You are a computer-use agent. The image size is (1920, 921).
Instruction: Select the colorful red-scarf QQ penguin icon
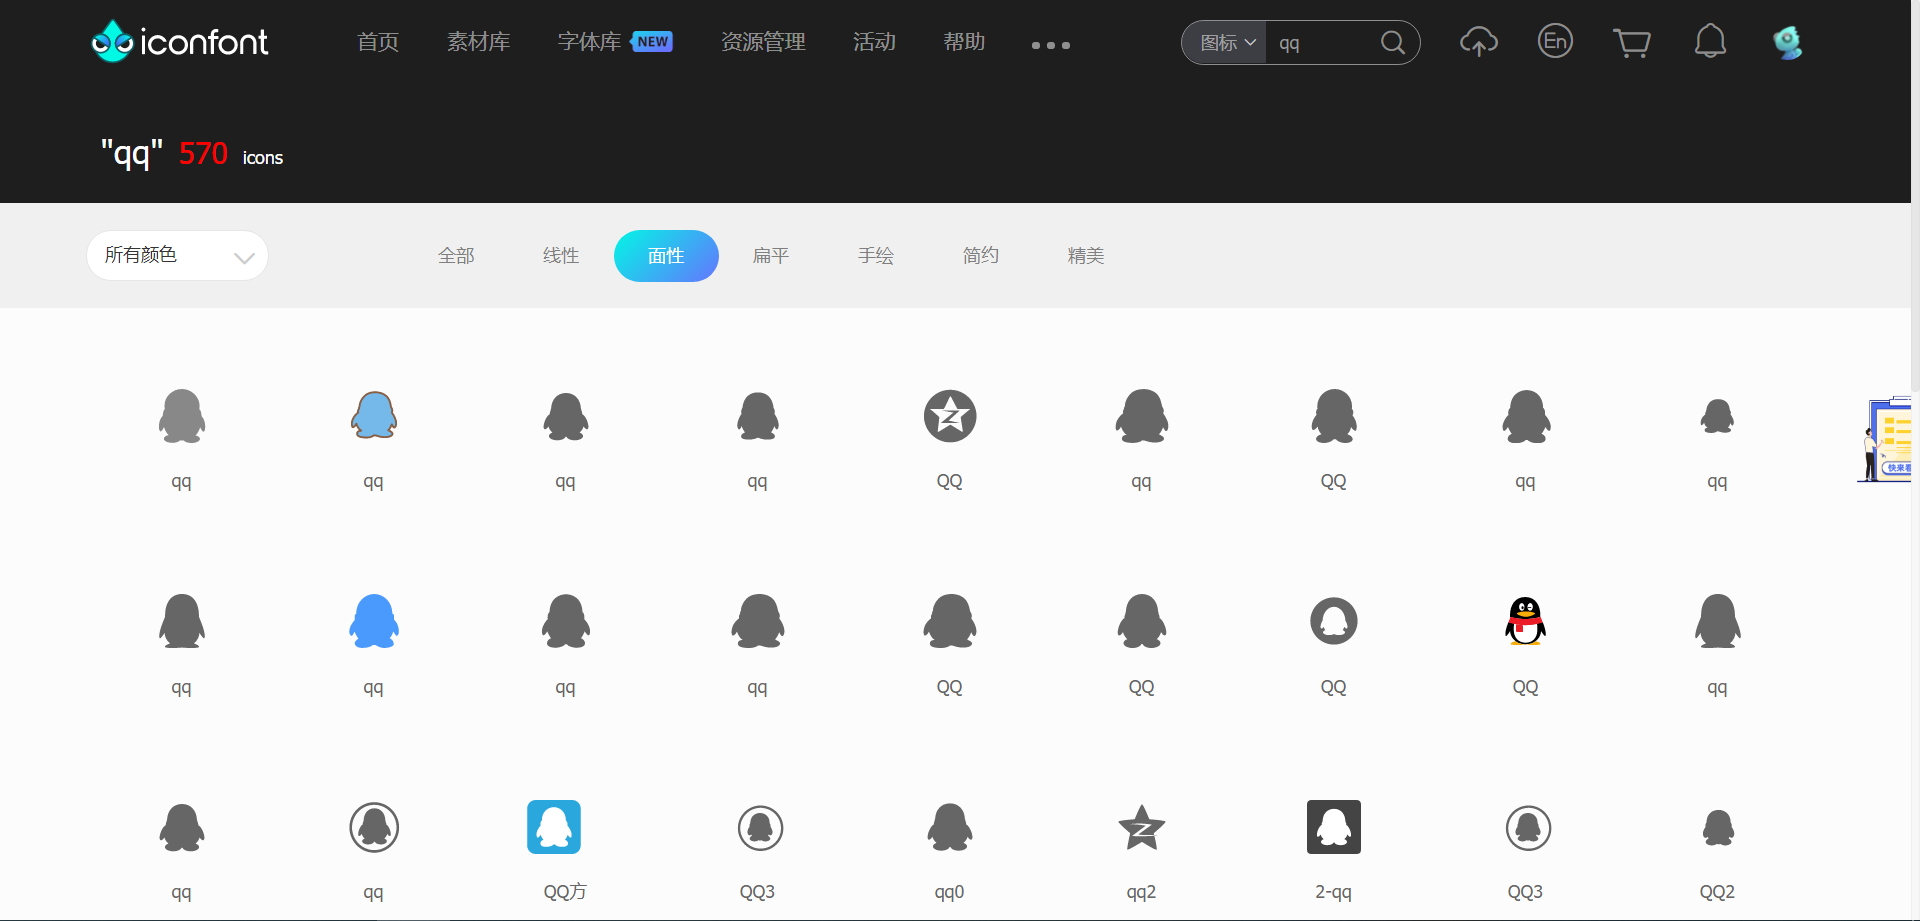1525,621
